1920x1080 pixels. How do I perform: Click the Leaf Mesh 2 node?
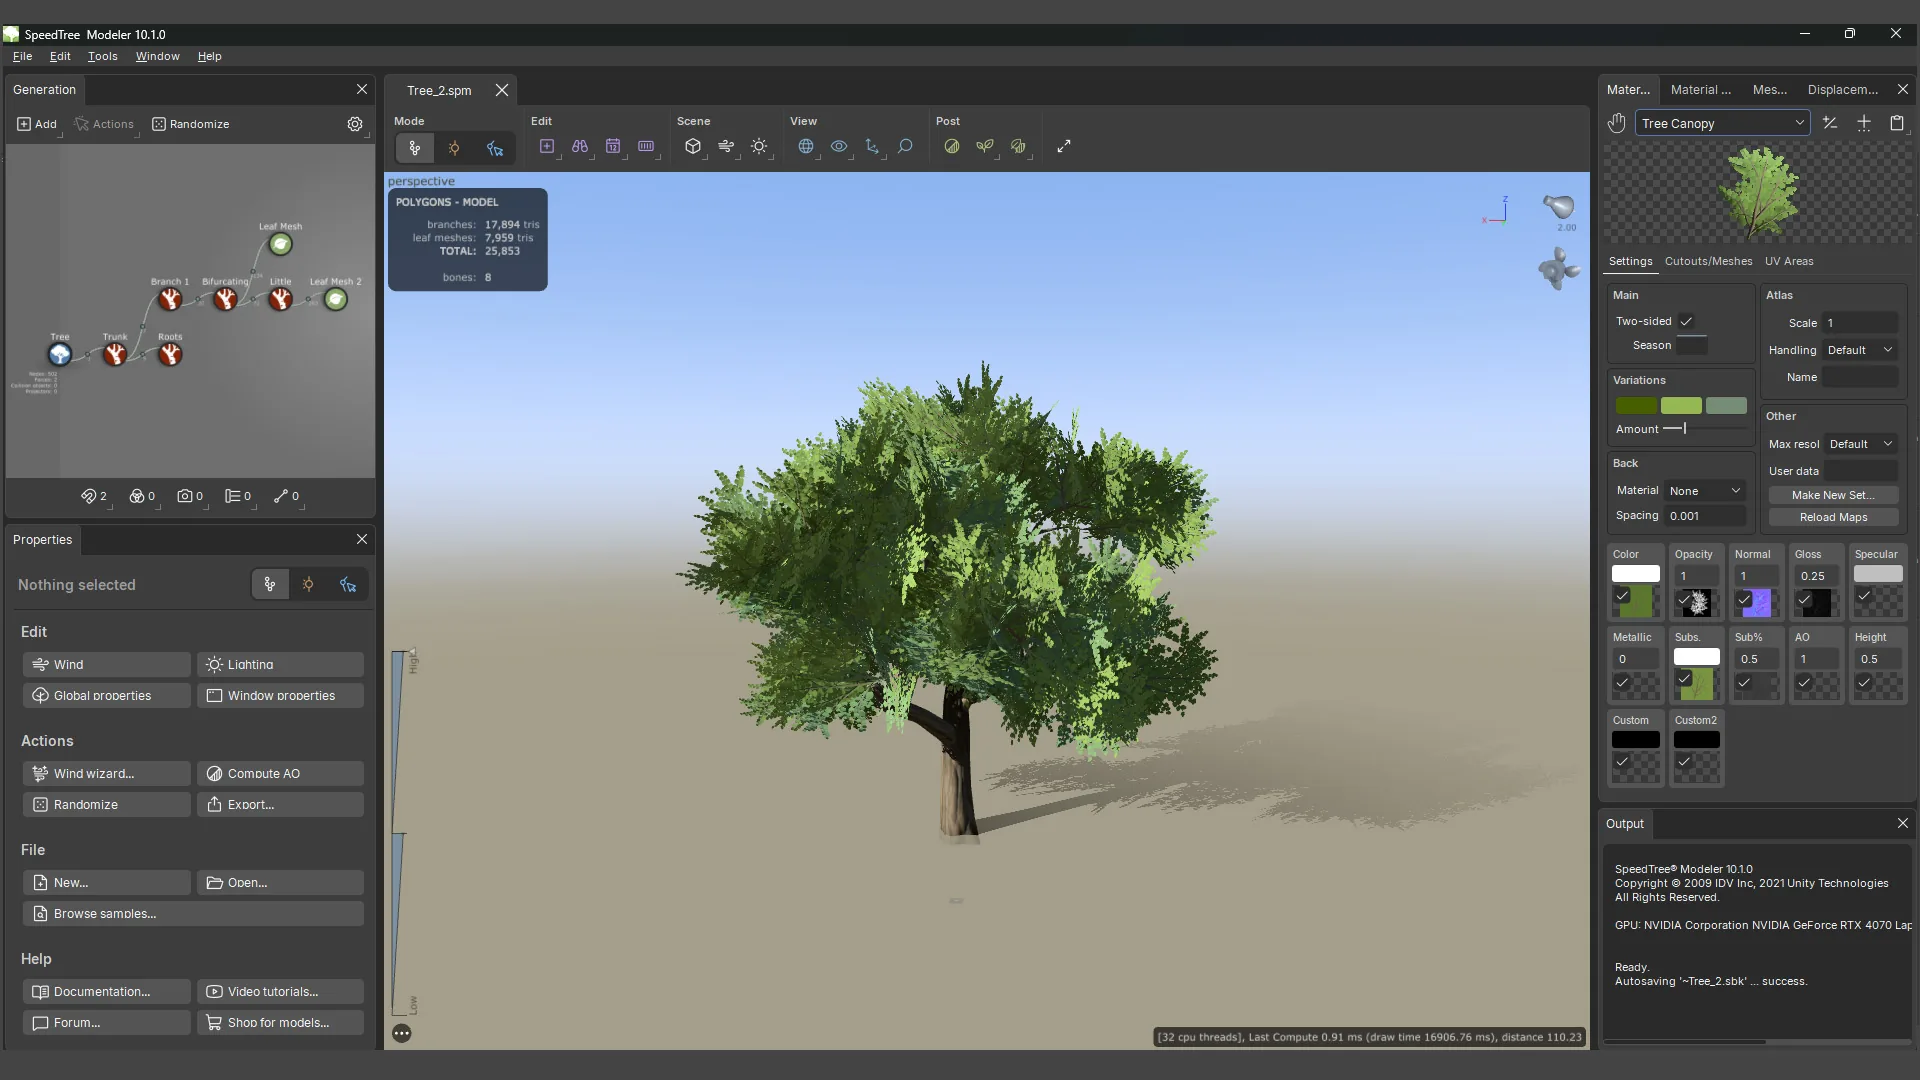(x=336, y=300)
